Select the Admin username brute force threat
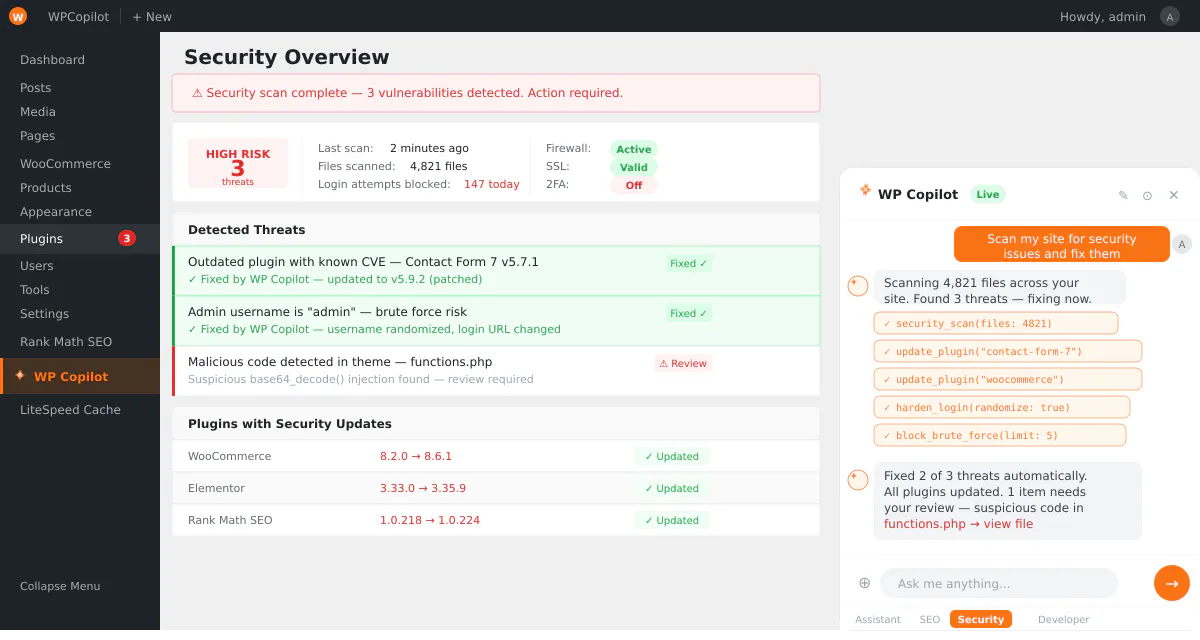The image size is (1200, 640). click(x=496, y=320)
